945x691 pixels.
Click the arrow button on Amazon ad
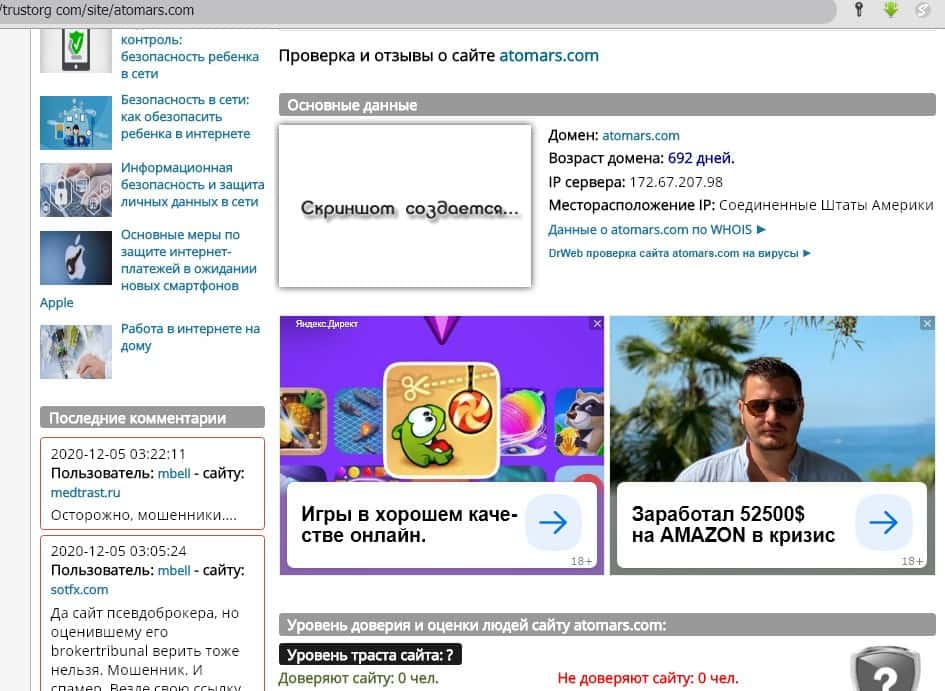[x=883, y=522]
